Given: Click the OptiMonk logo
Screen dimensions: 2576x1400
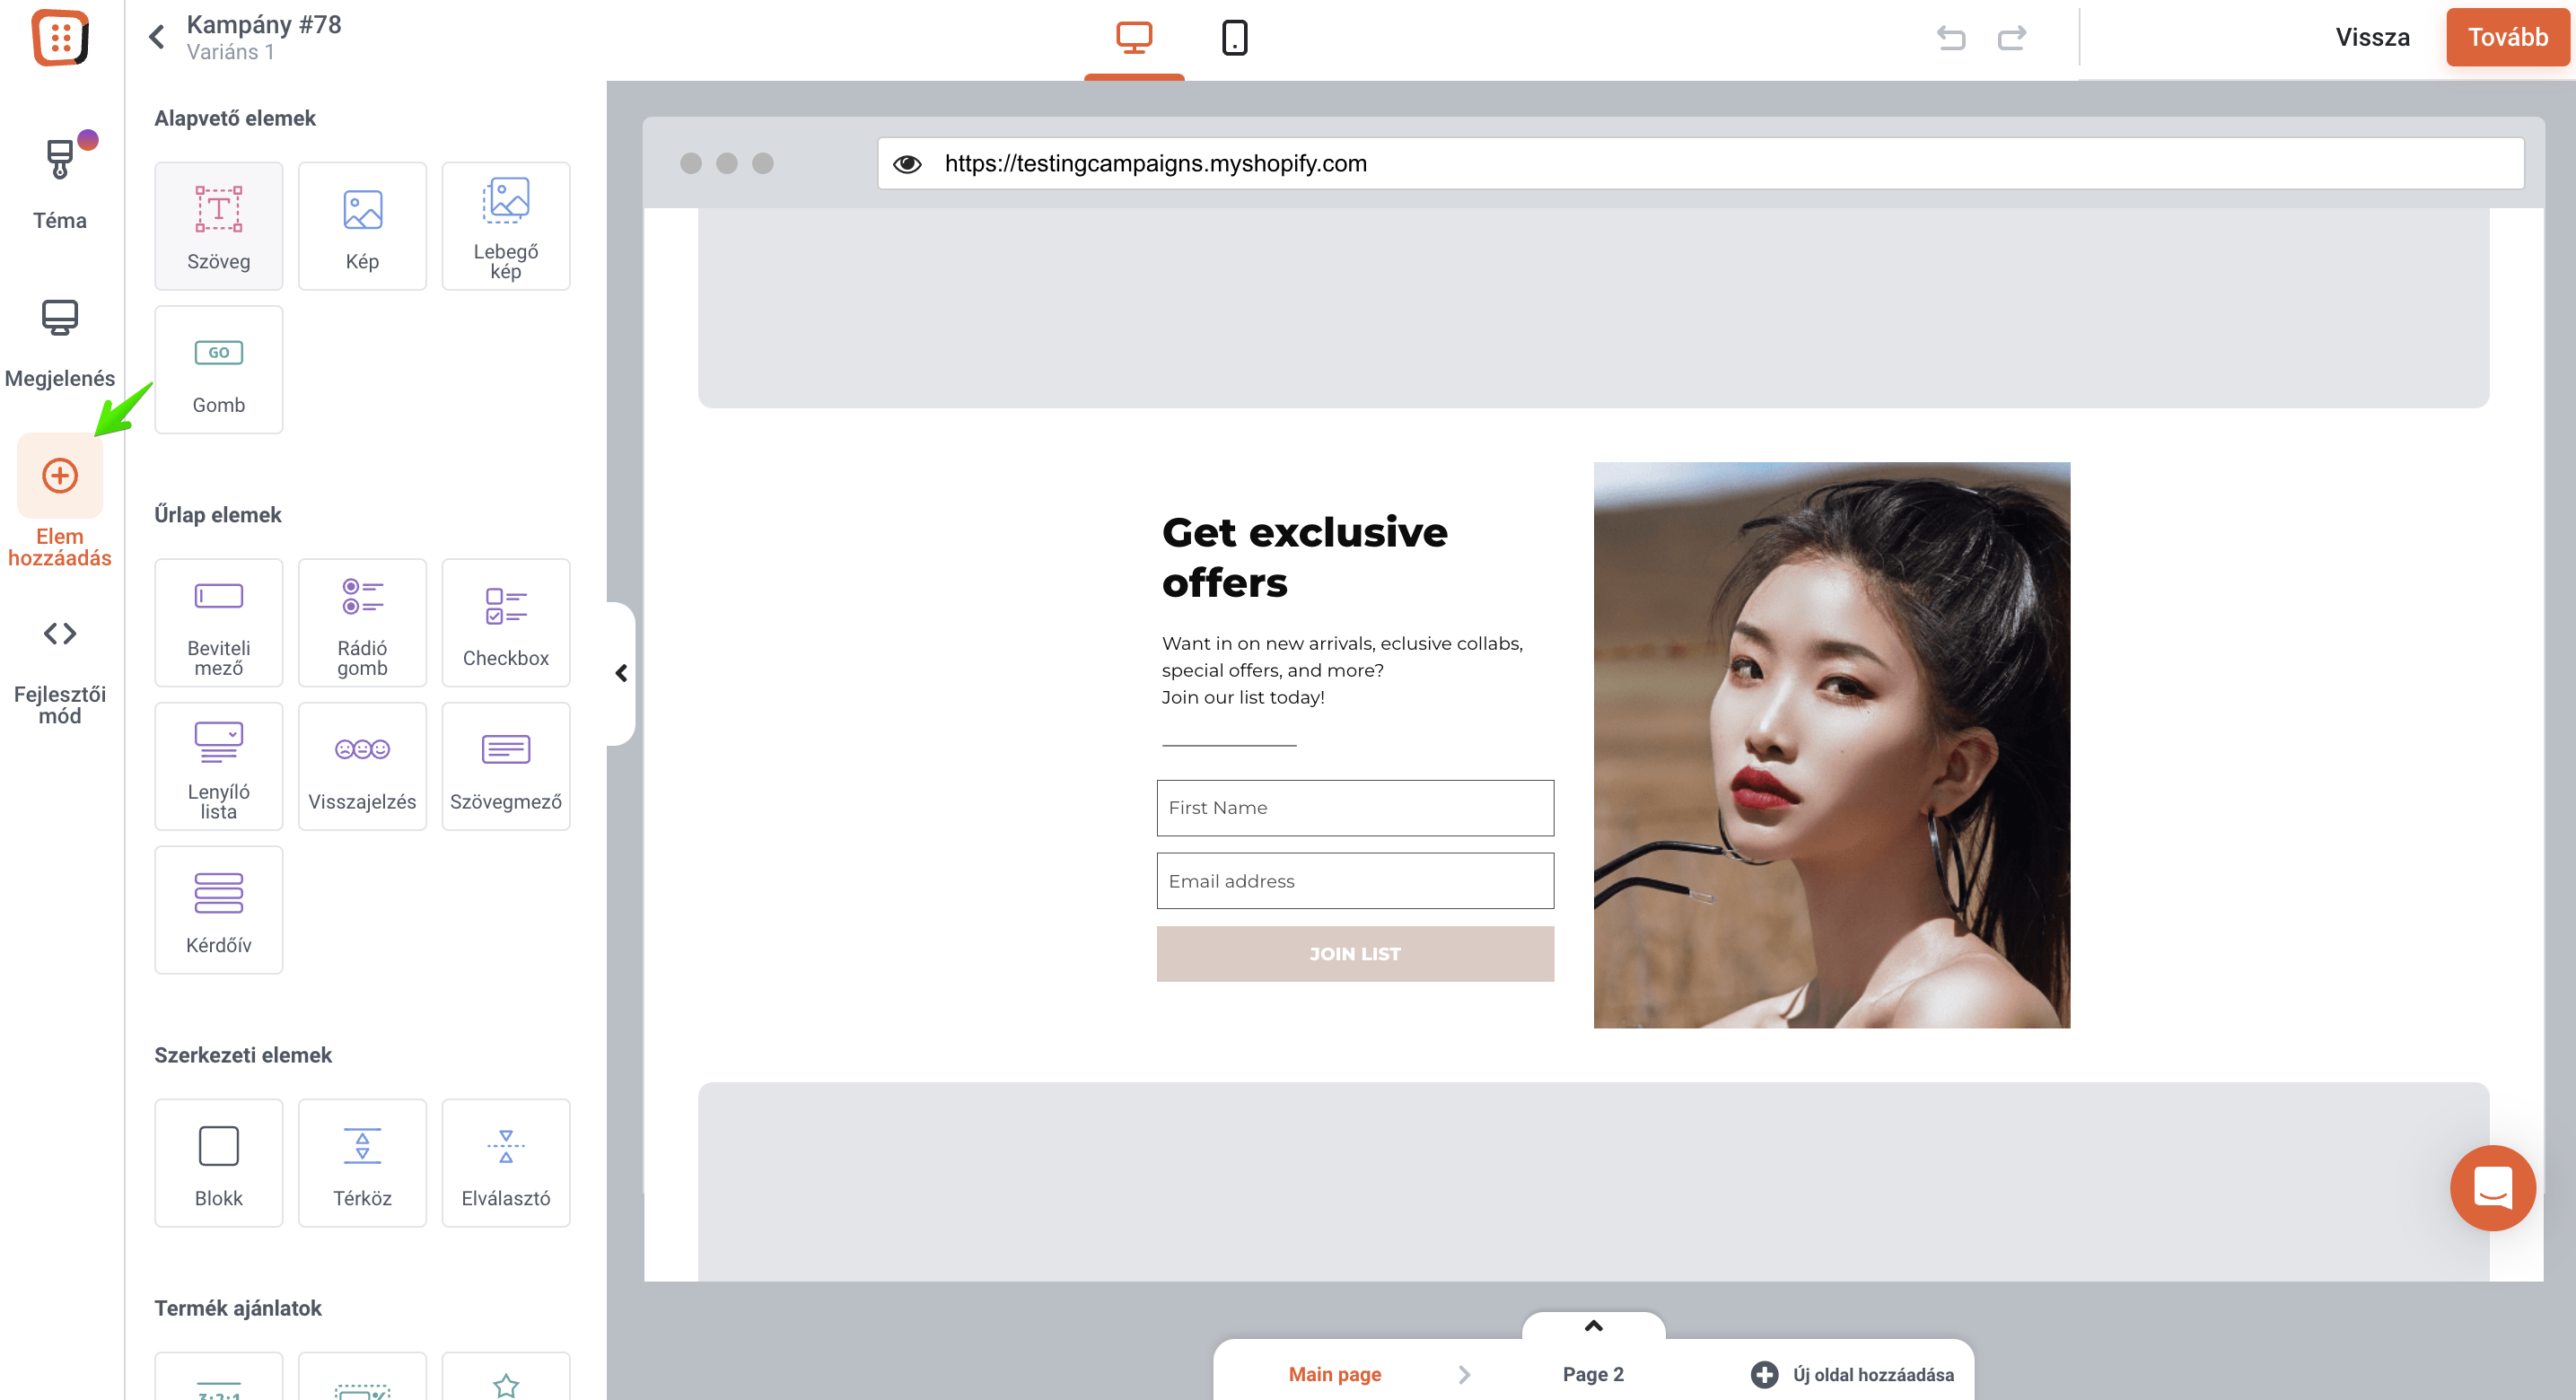Looking at the screenshot, I should (x=60, y=38).
